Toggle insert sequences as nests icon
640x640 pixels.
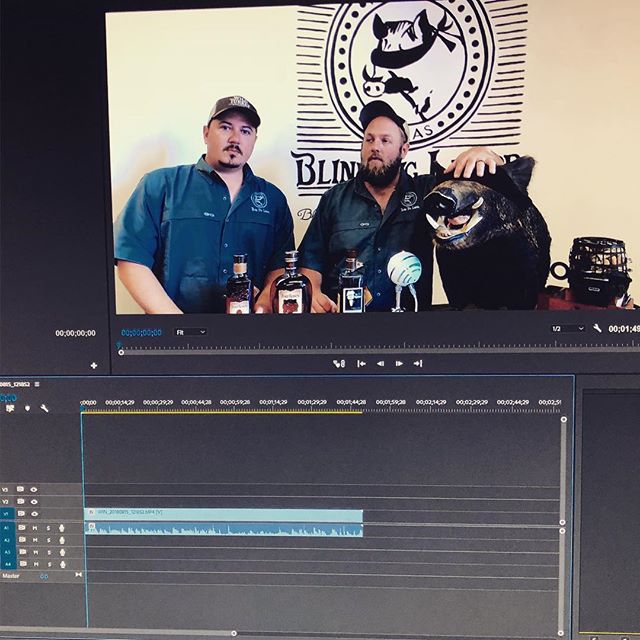tap(10, 408)
